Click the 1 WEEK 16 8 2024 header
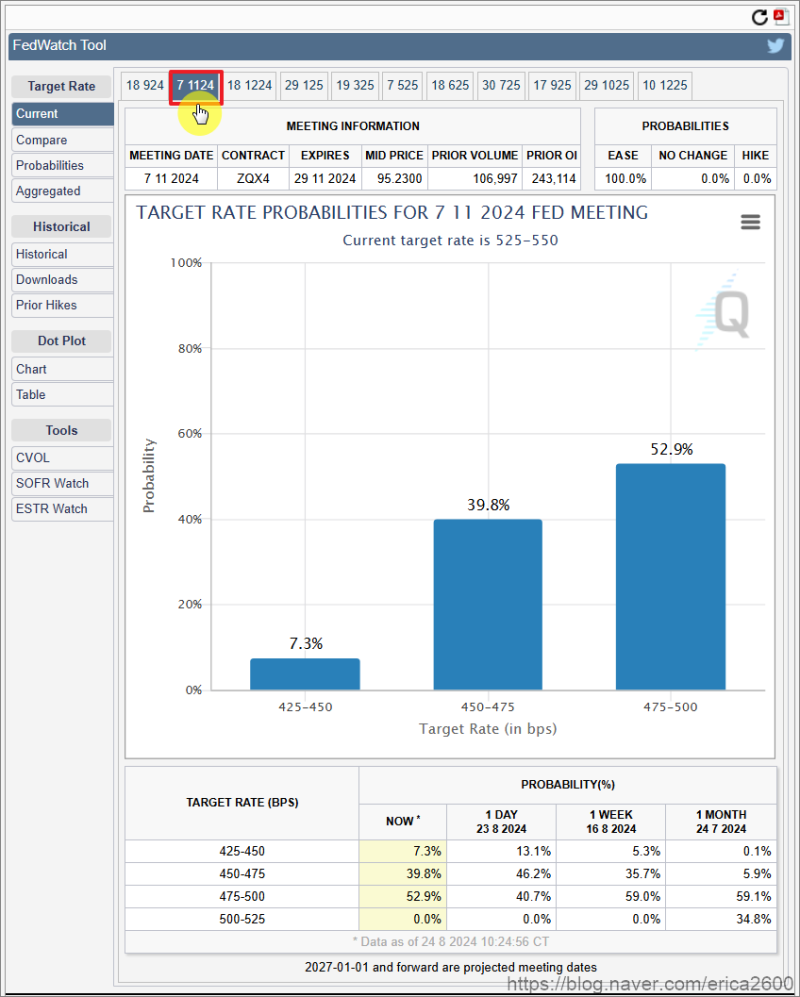 coord(611,822)
